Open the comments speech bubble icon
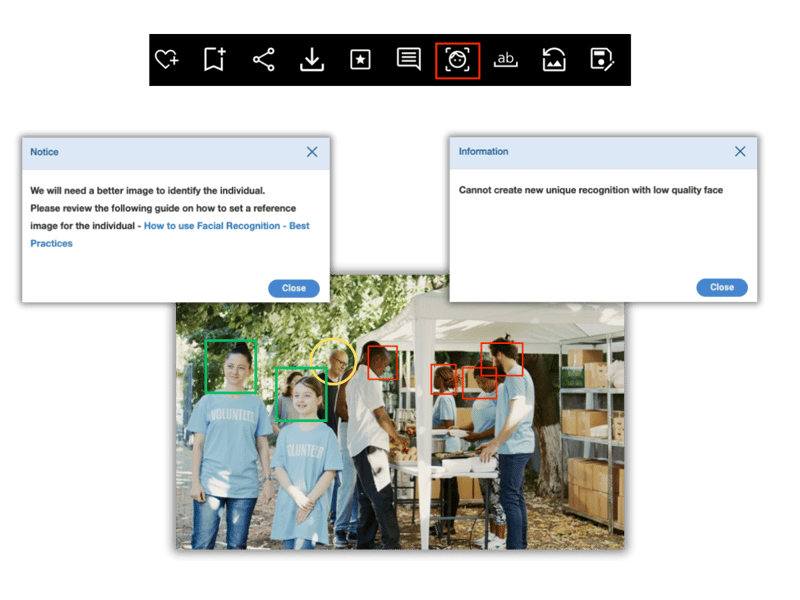The width and height of the screenshot is (800, 600). coord(408,60)
